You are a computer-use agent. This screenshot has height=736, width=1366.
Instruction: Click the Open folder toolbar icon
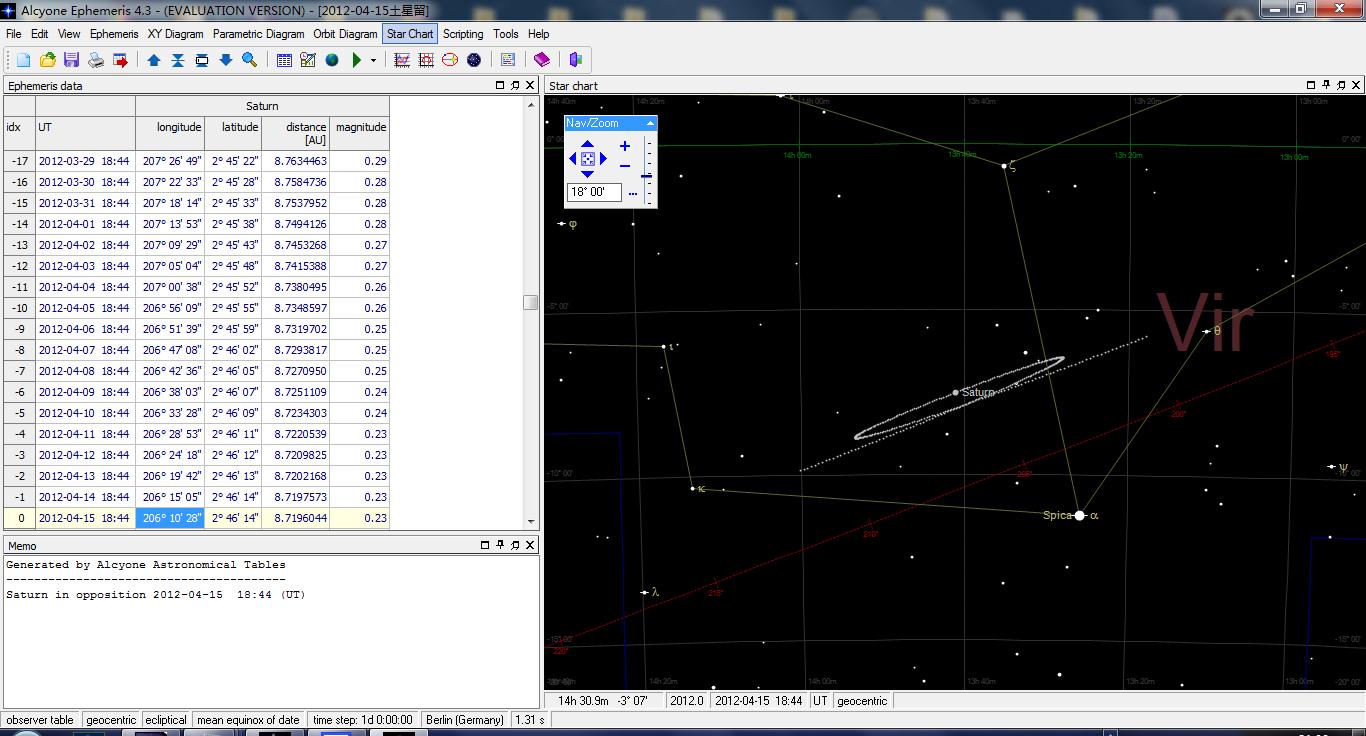[47, 60]
